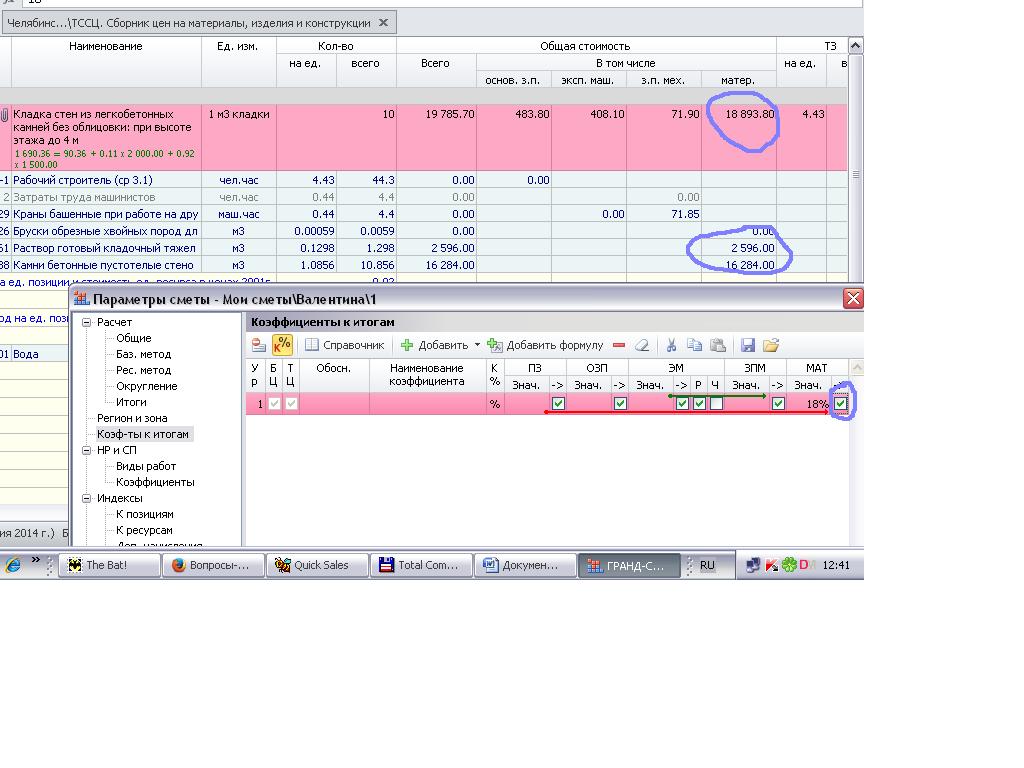The image size is (1024, 768).
Task: Select Регион и зона in tree
Action: [x=132, y=418]
